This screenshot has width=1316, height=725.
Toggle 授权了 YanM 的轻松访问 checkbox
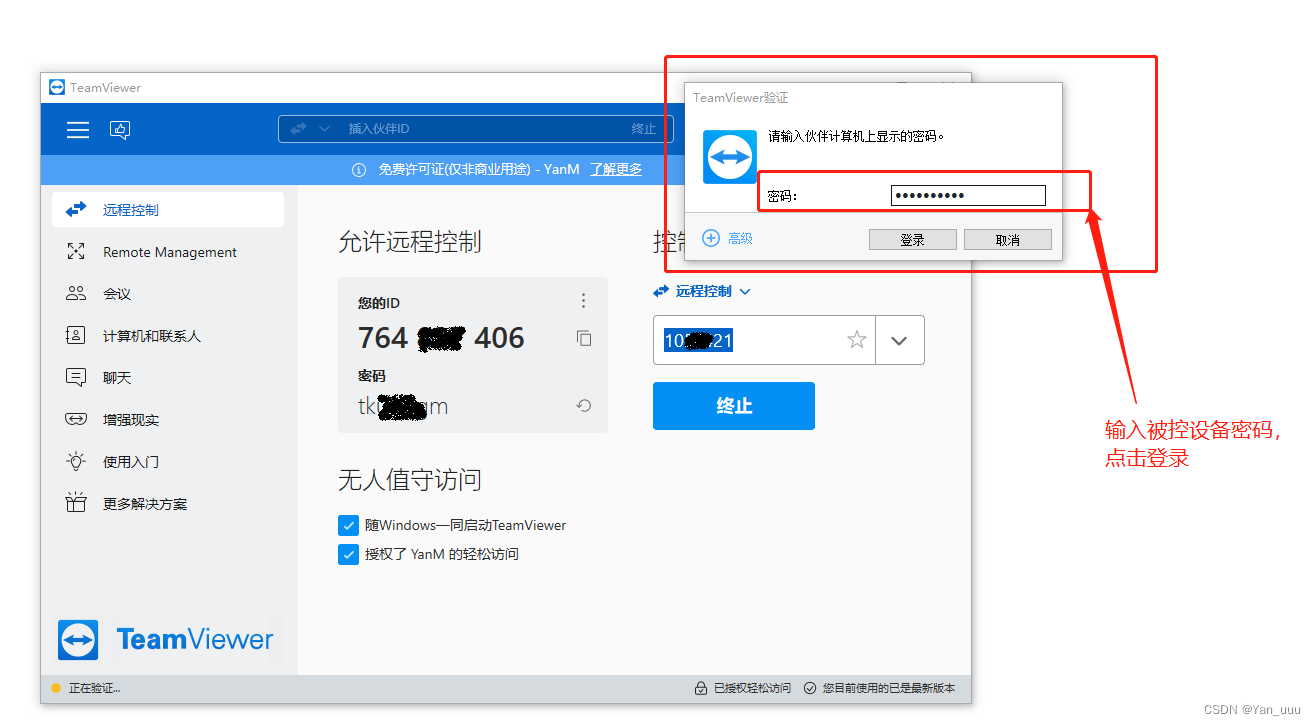(348, 554)
